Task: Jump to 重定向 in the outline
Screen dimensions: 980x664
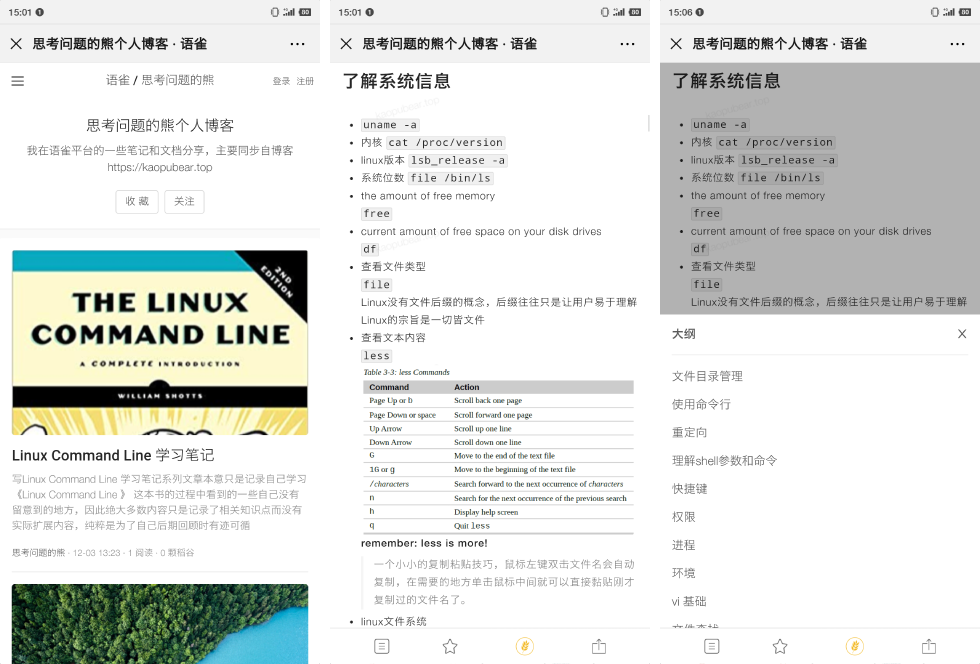Action: click(x=689, y=433)
